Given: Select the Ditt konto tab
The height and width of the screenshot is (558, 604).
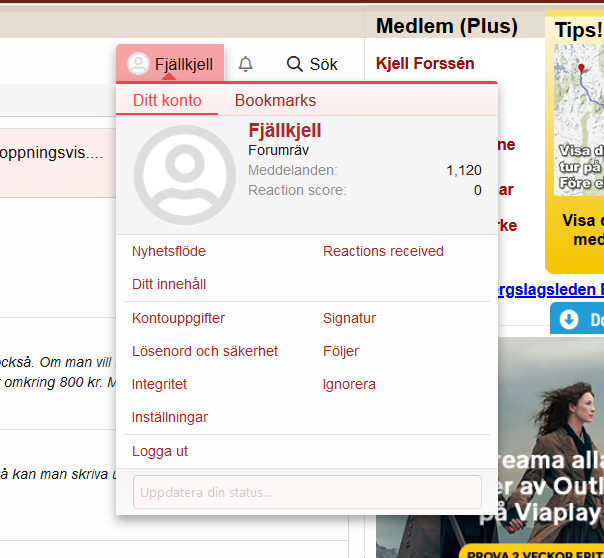Looking at the screenshot, I should 167,100.
